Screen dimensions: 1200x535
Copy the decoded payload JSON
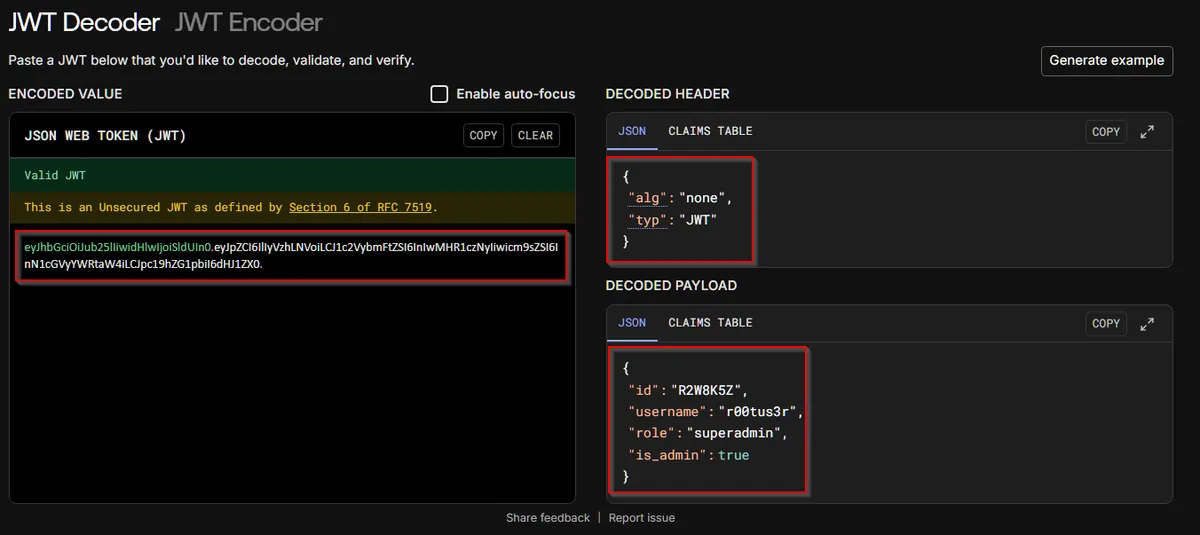pyautogui.click(x=1106, y=323)
